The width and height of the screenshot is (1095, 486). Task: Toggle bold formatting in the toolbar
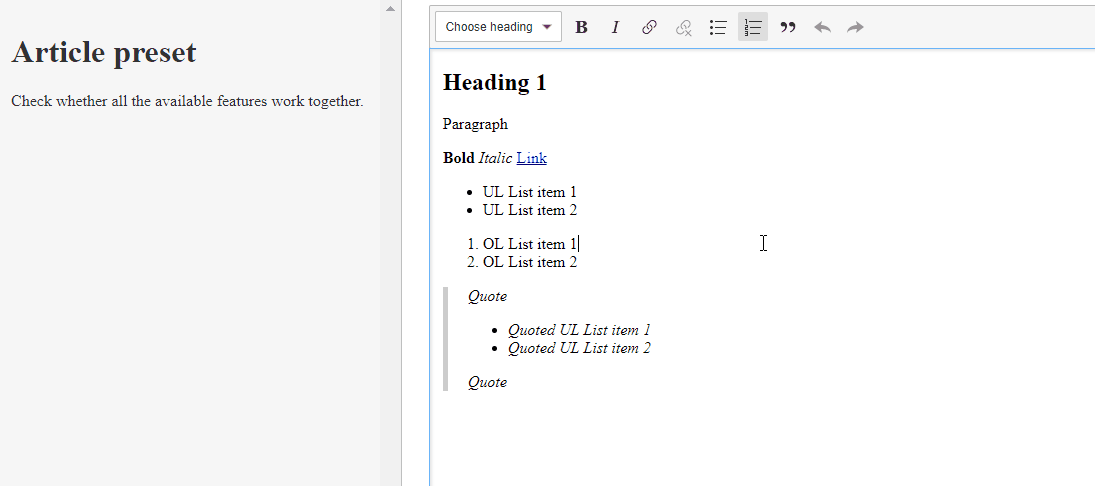pyautogui.click(x=581, y=27)
